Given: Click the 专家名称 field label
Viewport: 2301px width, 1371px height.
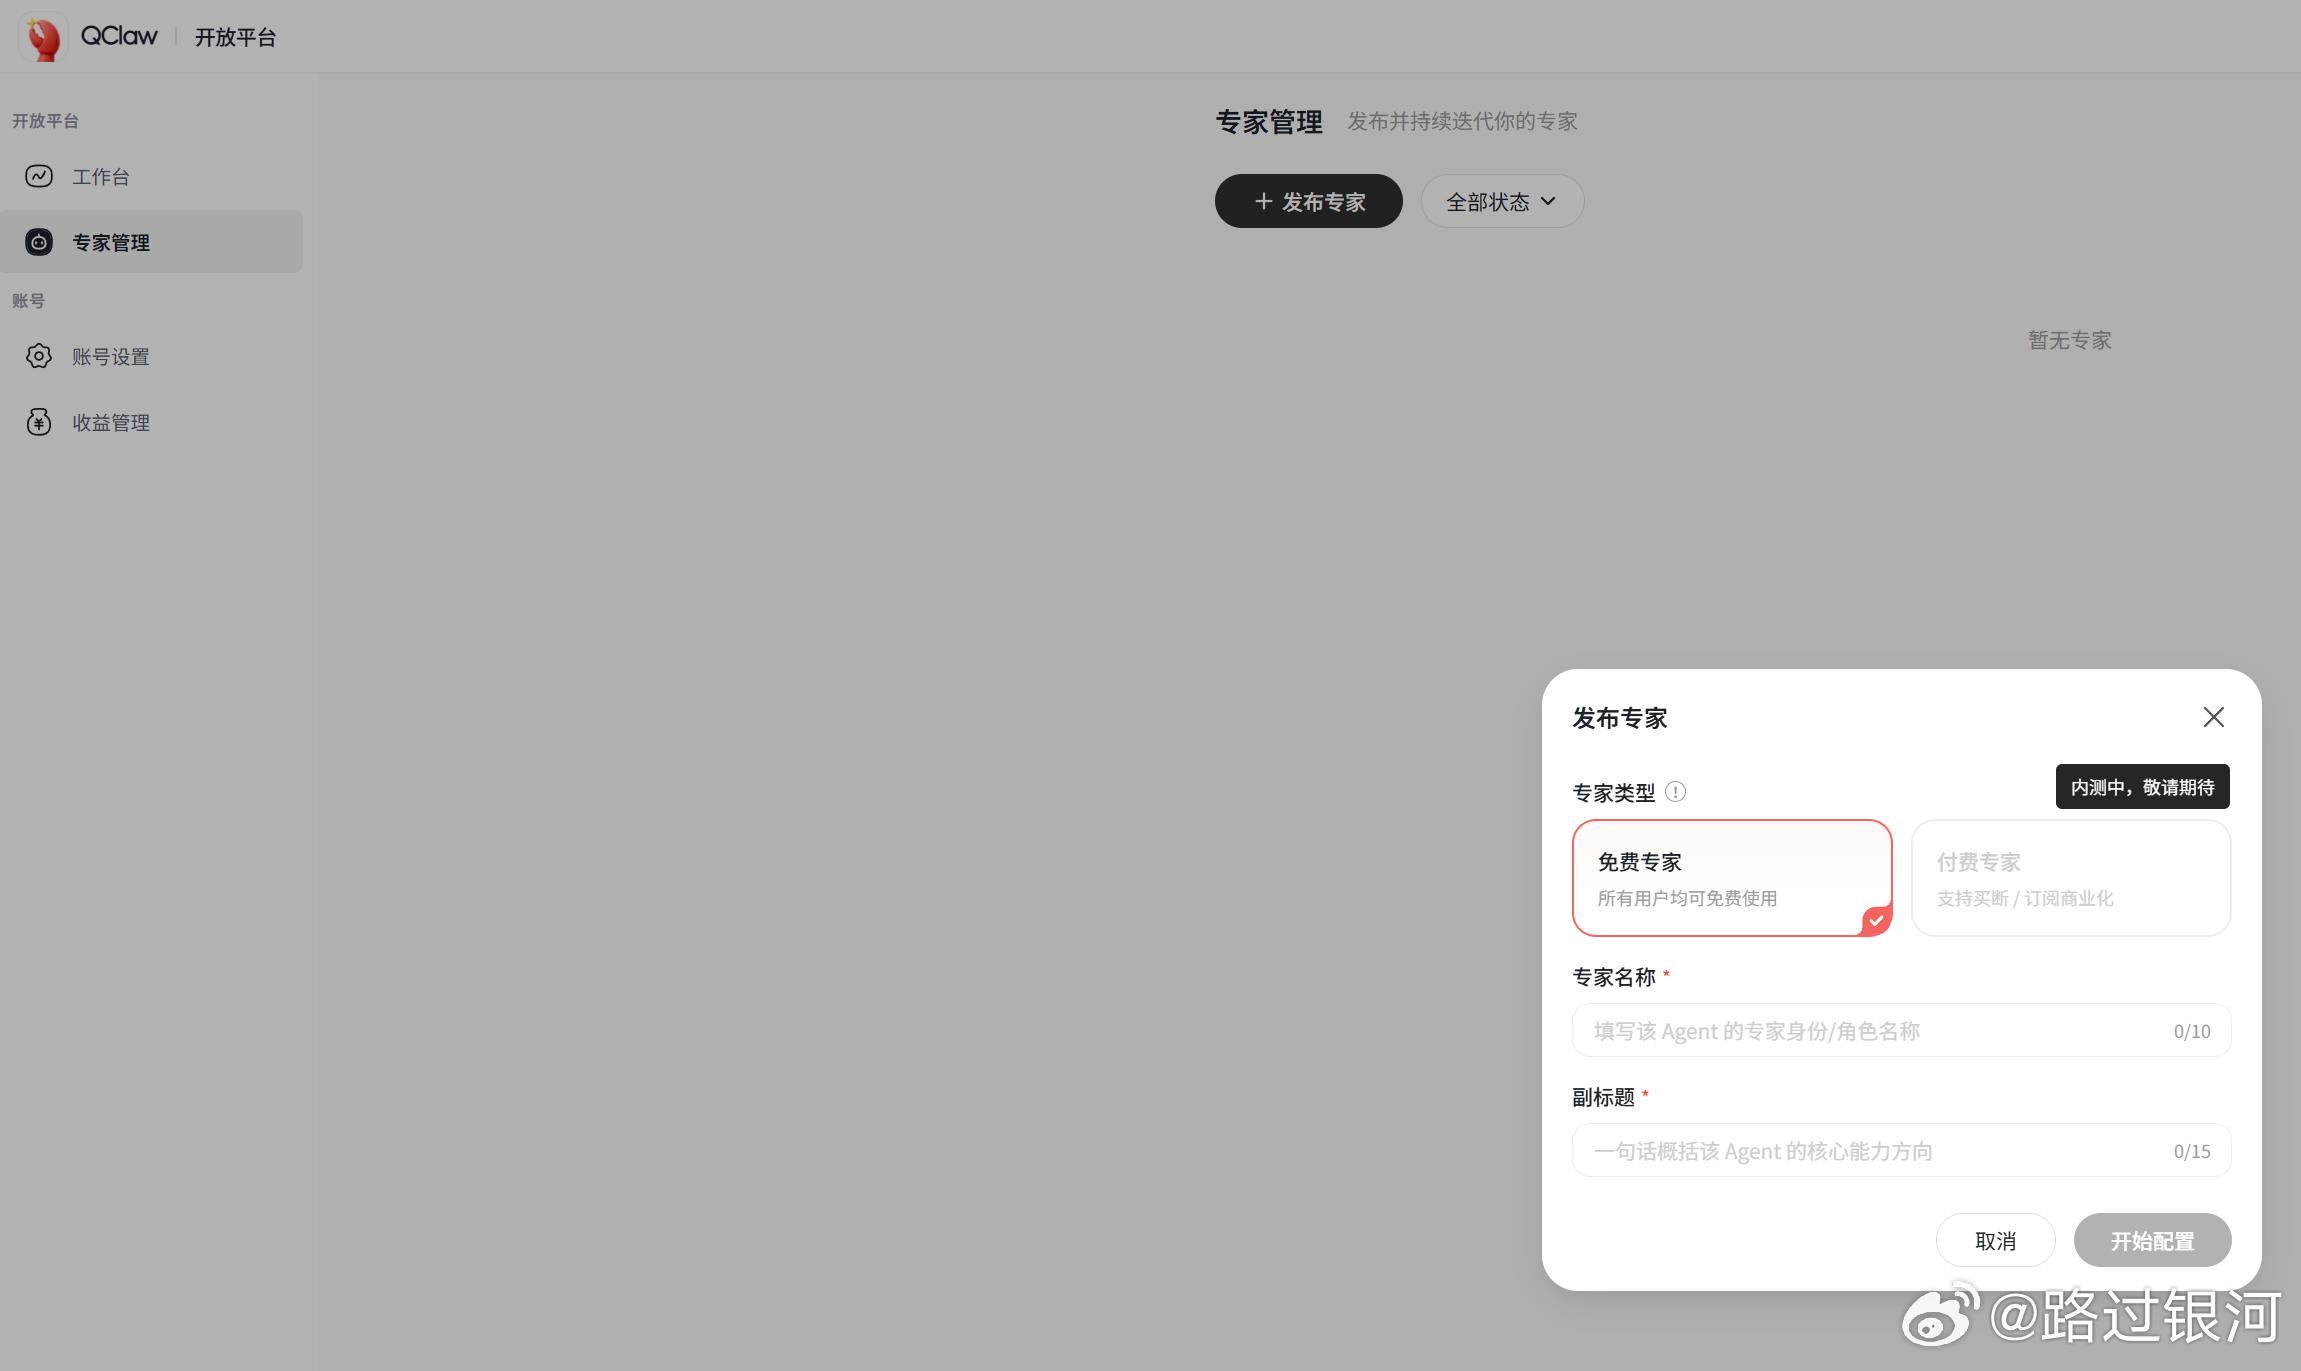Looking at the screenshot, I should (1614, 976).
